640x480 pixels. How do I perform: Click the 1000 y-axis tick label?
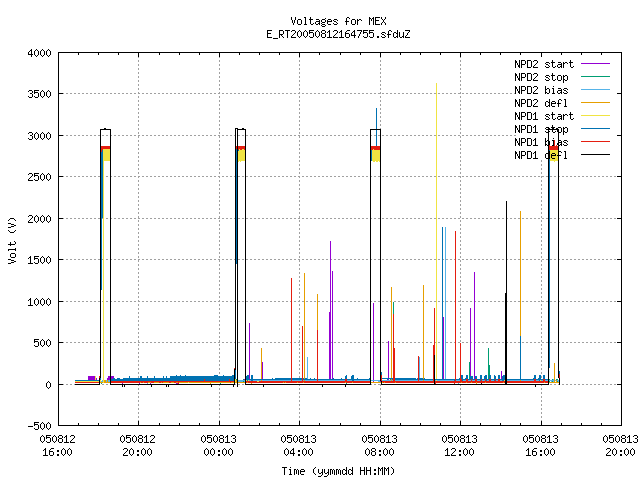(x=40, y=302)
